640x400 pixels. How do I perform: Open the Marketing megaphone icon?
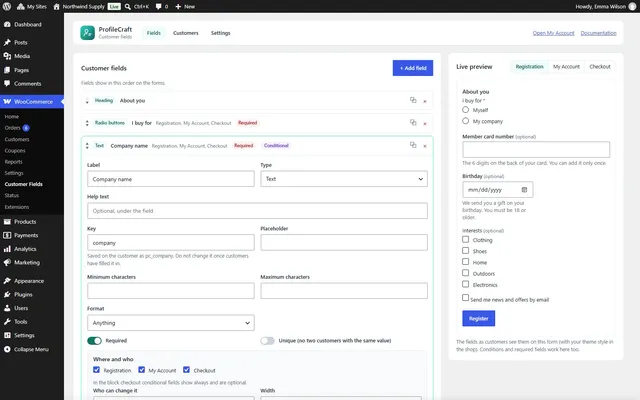tap(7, 262)
